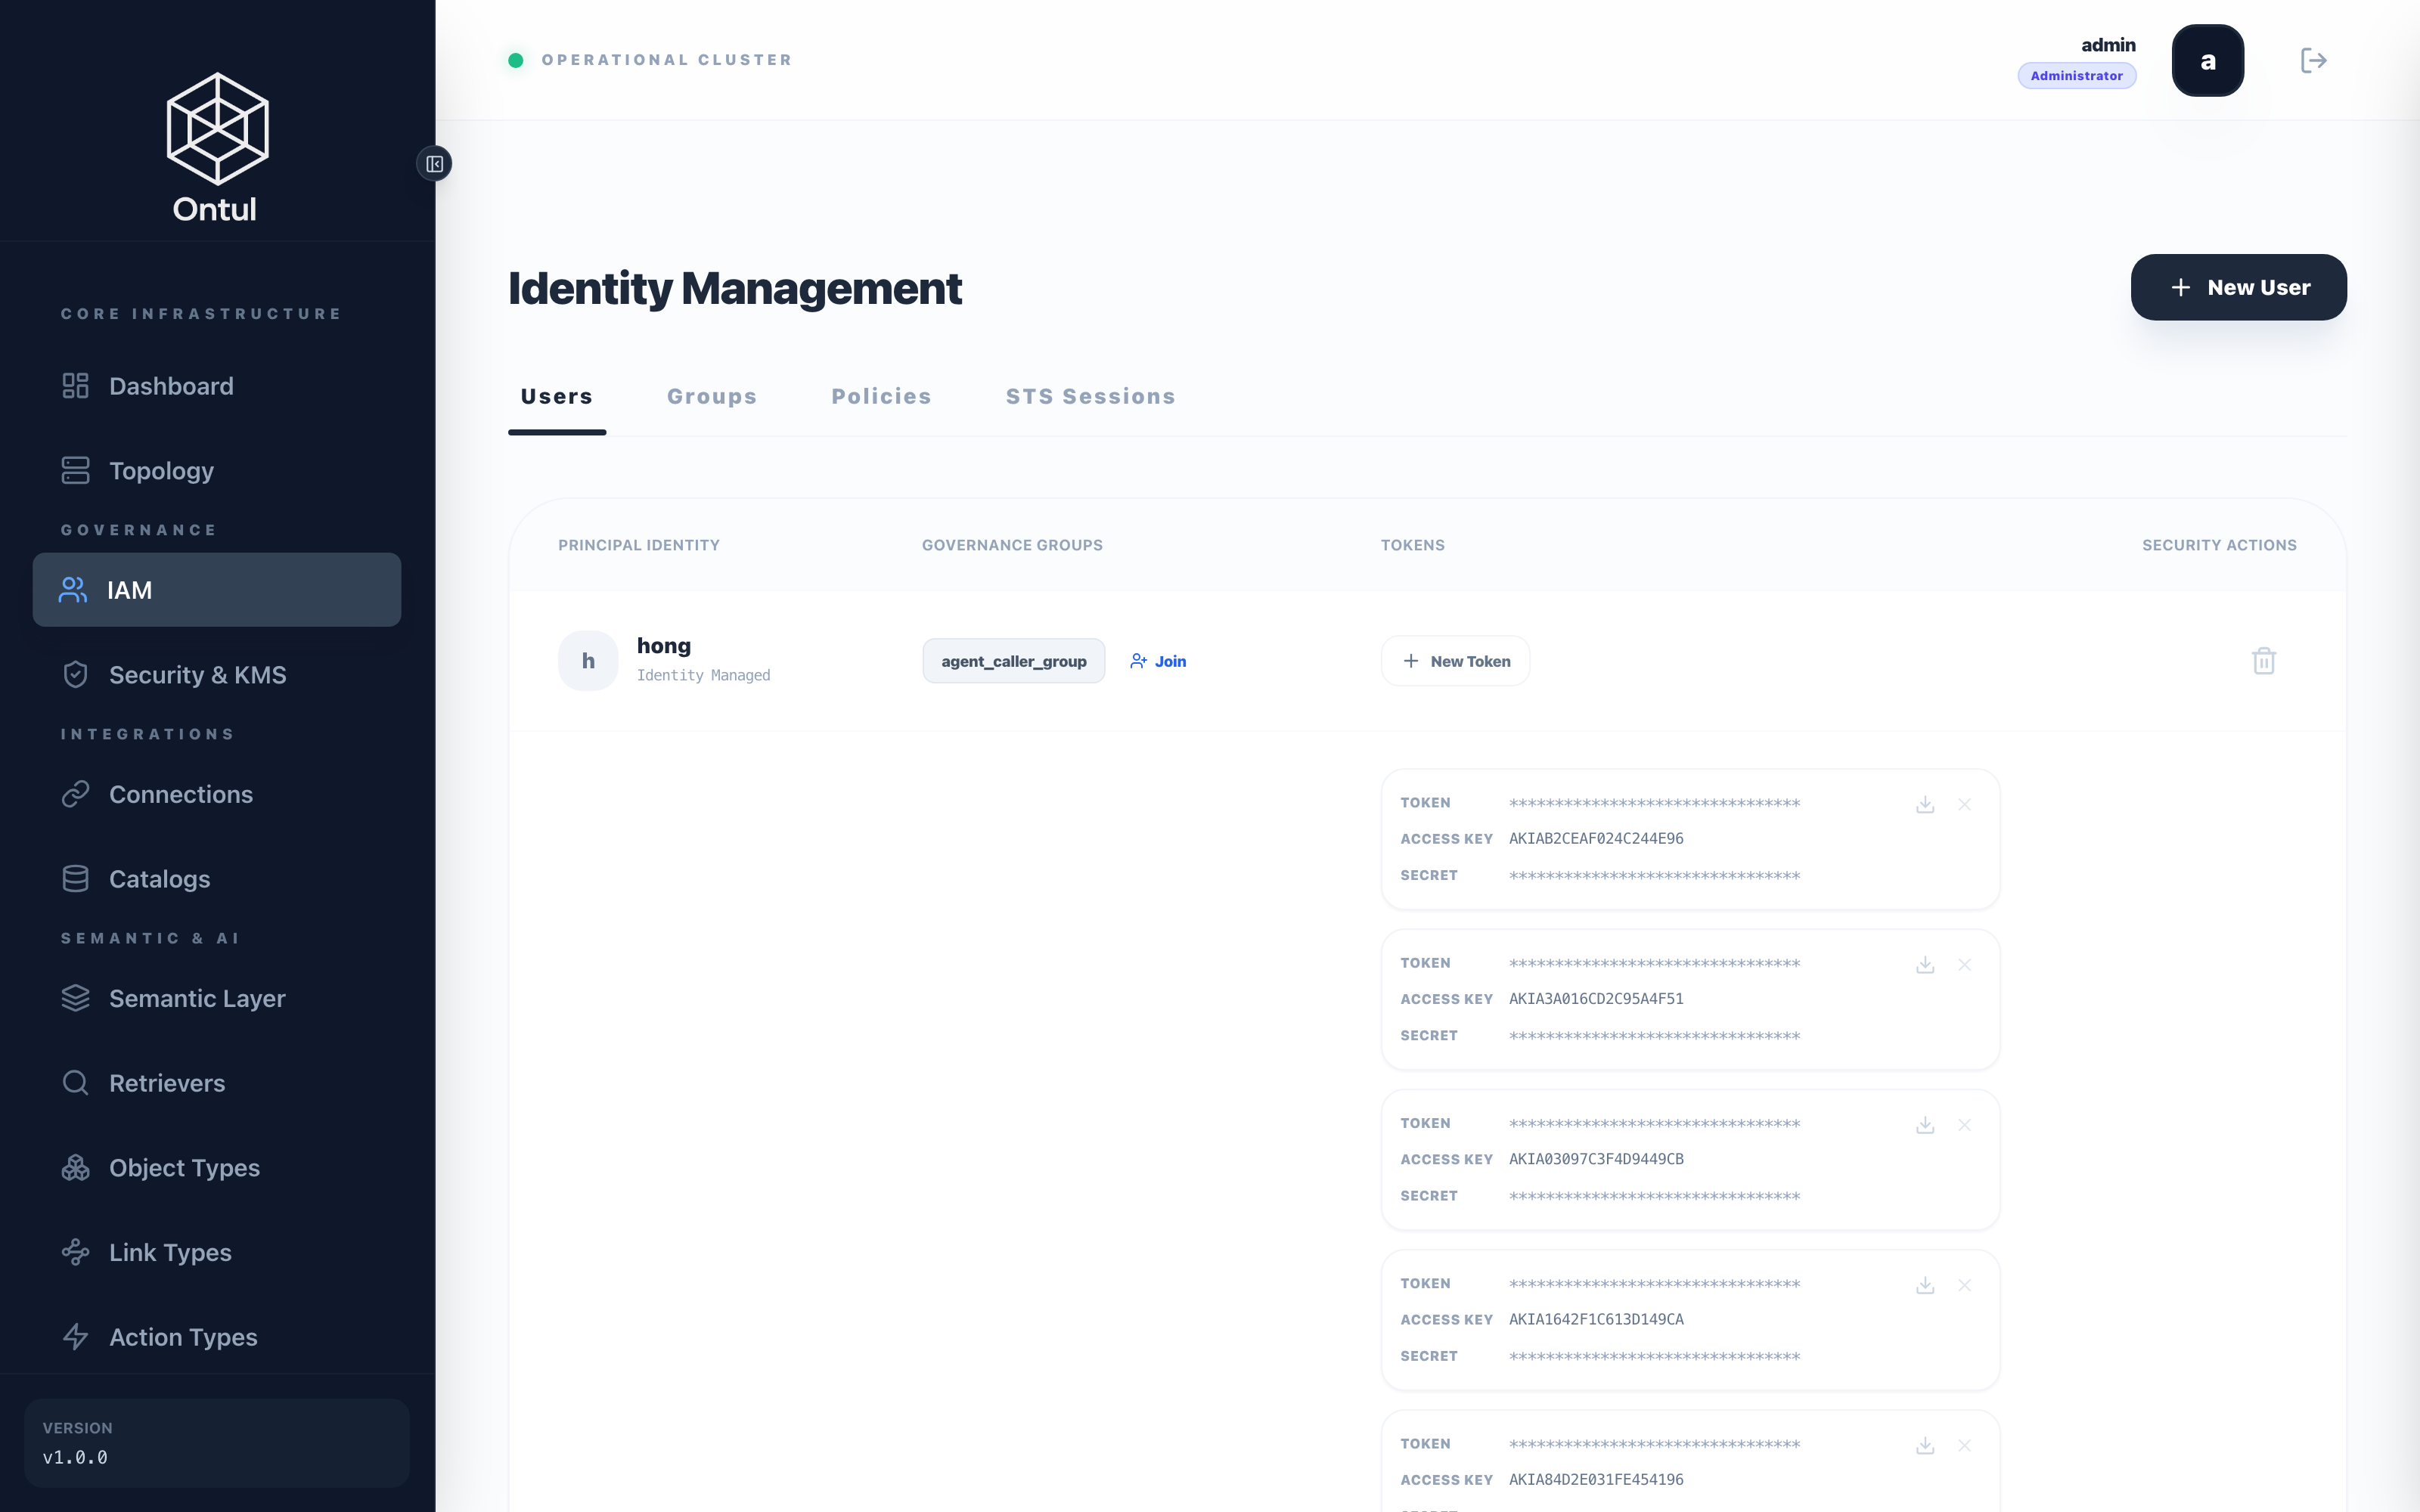The height and width of the screenshot is (1512, 2420).
Task: Open Semantic Layer page
Action: pyautogui.click(x=217, y=998)
